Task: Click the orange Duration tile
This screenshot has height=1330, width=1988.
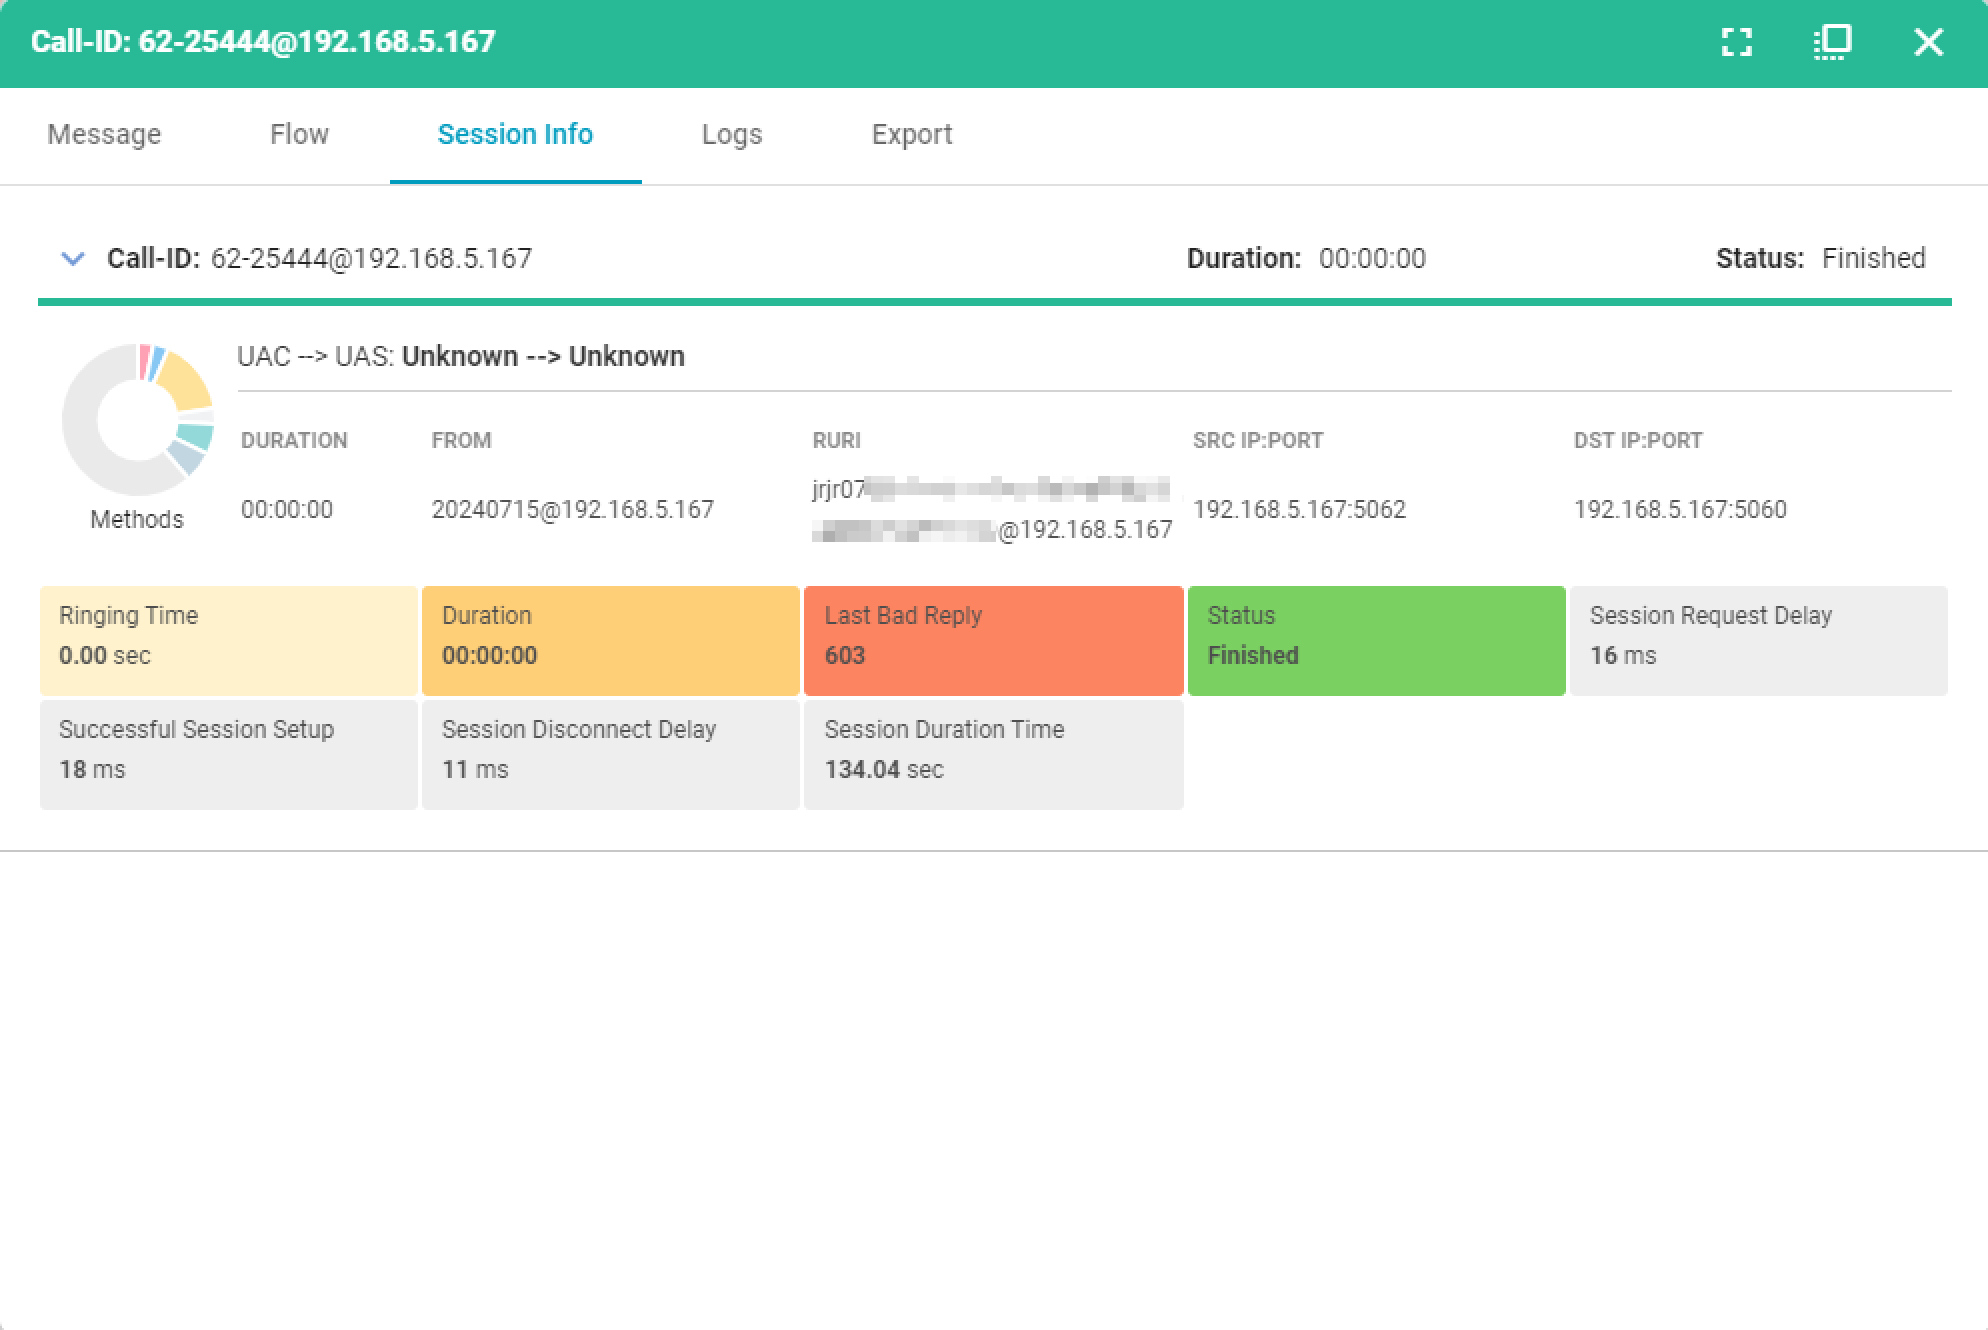Action: (x=610, y=640)
